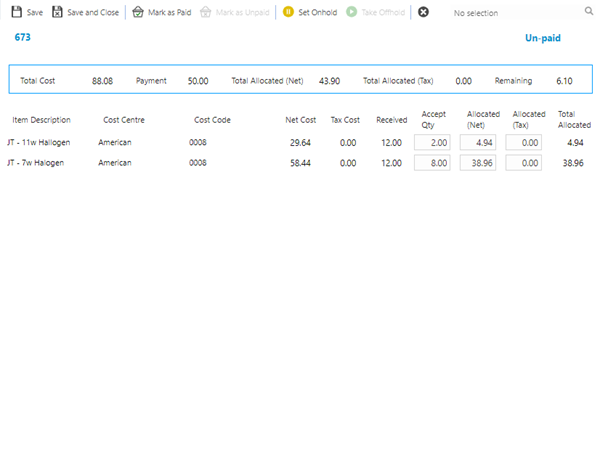This screenshot has height=458, width=600.
Task: Click the Item Description column header
Action: (41, 120)
